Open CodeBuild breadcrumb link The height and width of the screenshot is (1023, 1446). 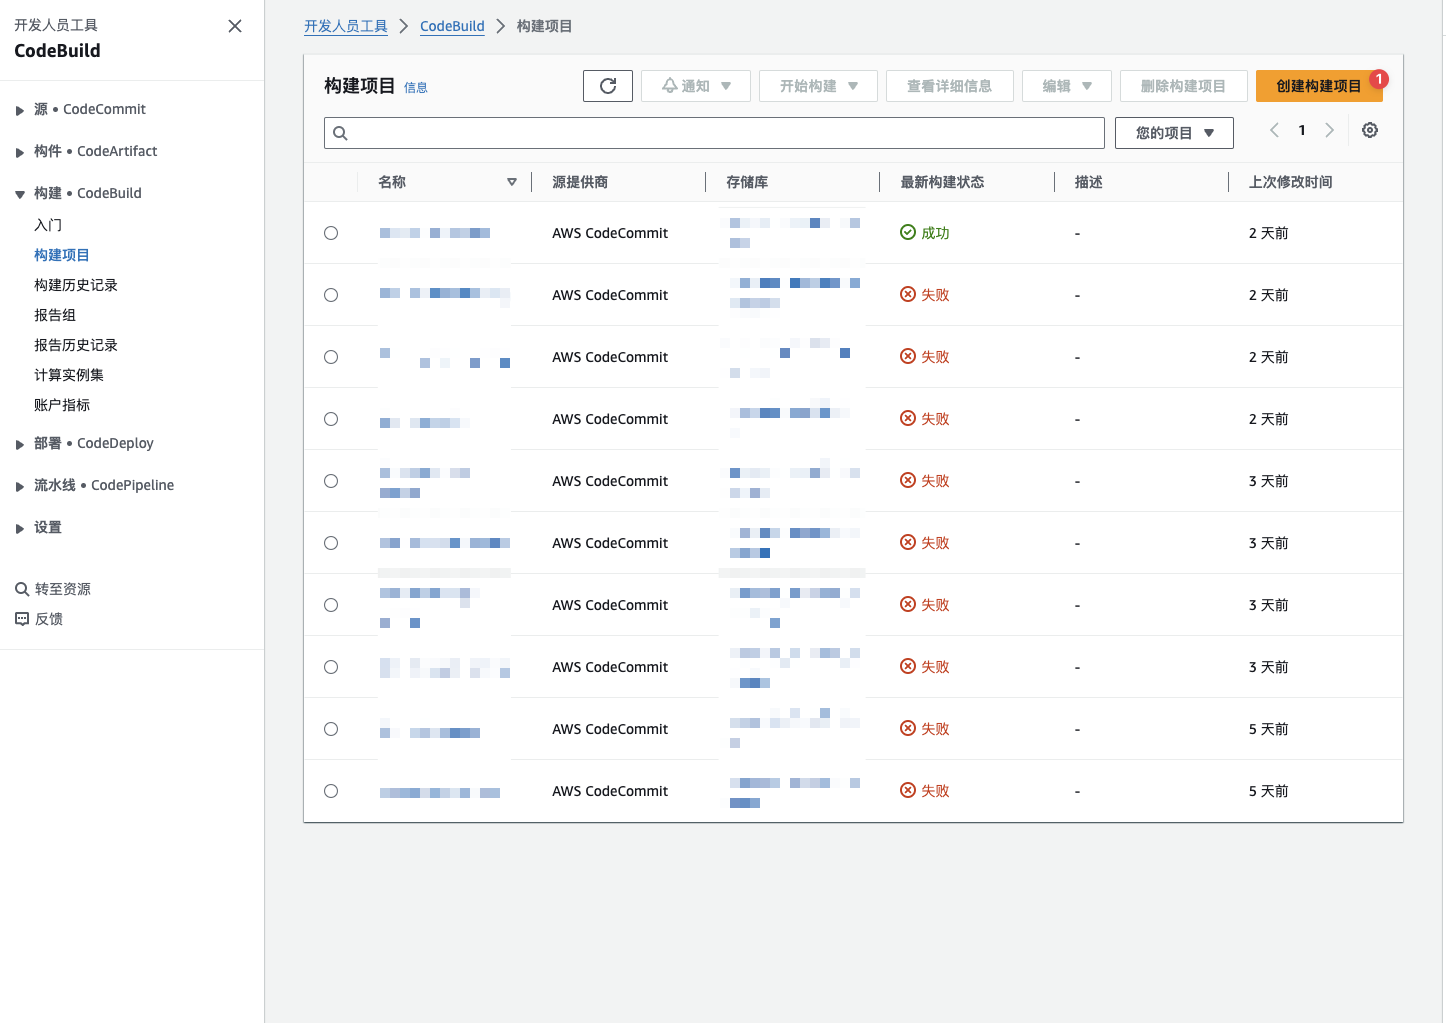(452, 26)
